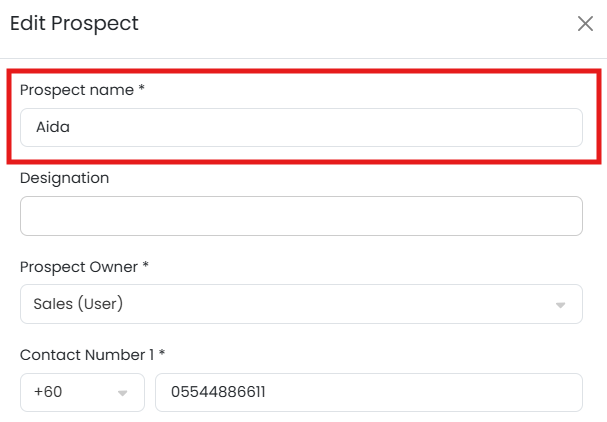Screen dimensions: 607x422
Task: Click the "Prospect Owner" field label
Action: (x=79, y=267)
